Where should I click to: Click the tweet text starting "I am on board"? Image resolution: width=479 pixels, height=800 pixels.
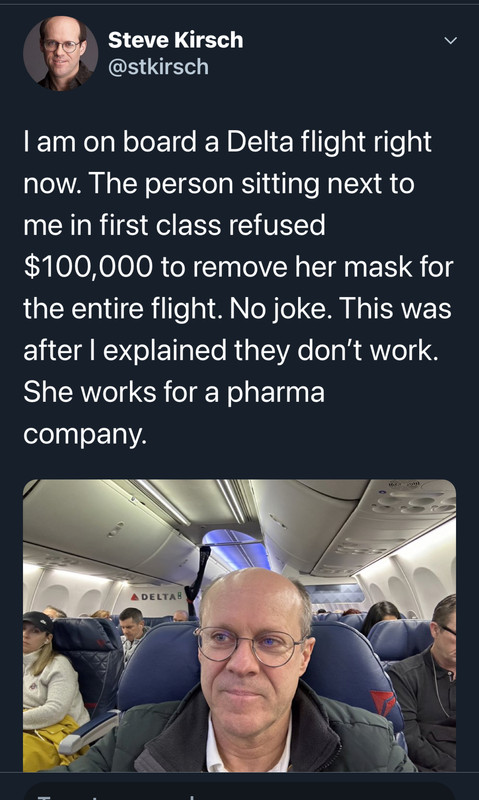click(x=238, y=288)
